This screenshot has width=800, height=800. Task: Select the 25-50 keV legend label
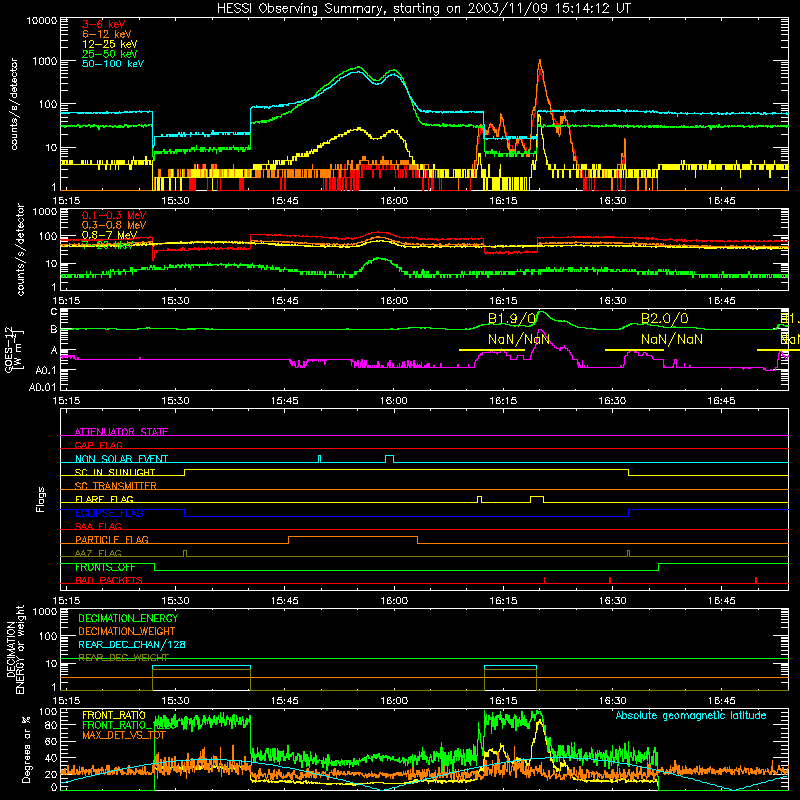110,54
